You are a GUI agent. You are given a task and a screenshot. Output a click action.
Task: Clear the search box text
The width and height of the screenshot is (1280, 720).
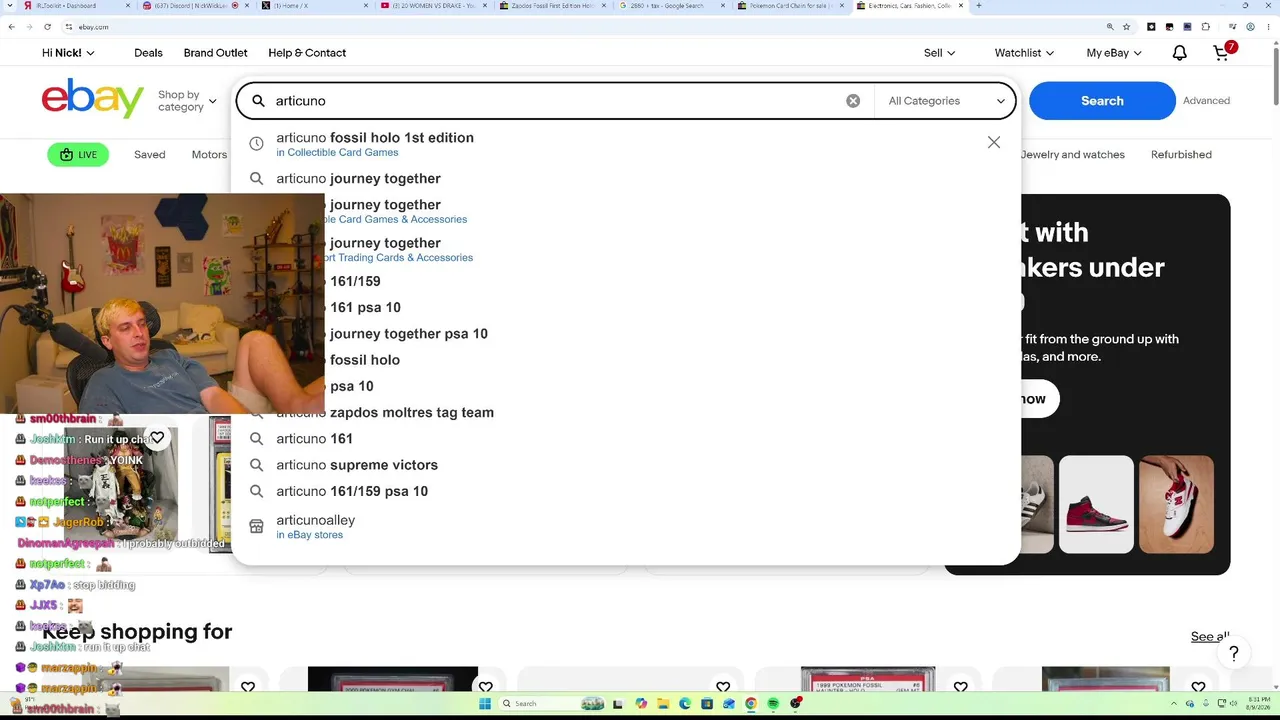click(x=853, y=101)
